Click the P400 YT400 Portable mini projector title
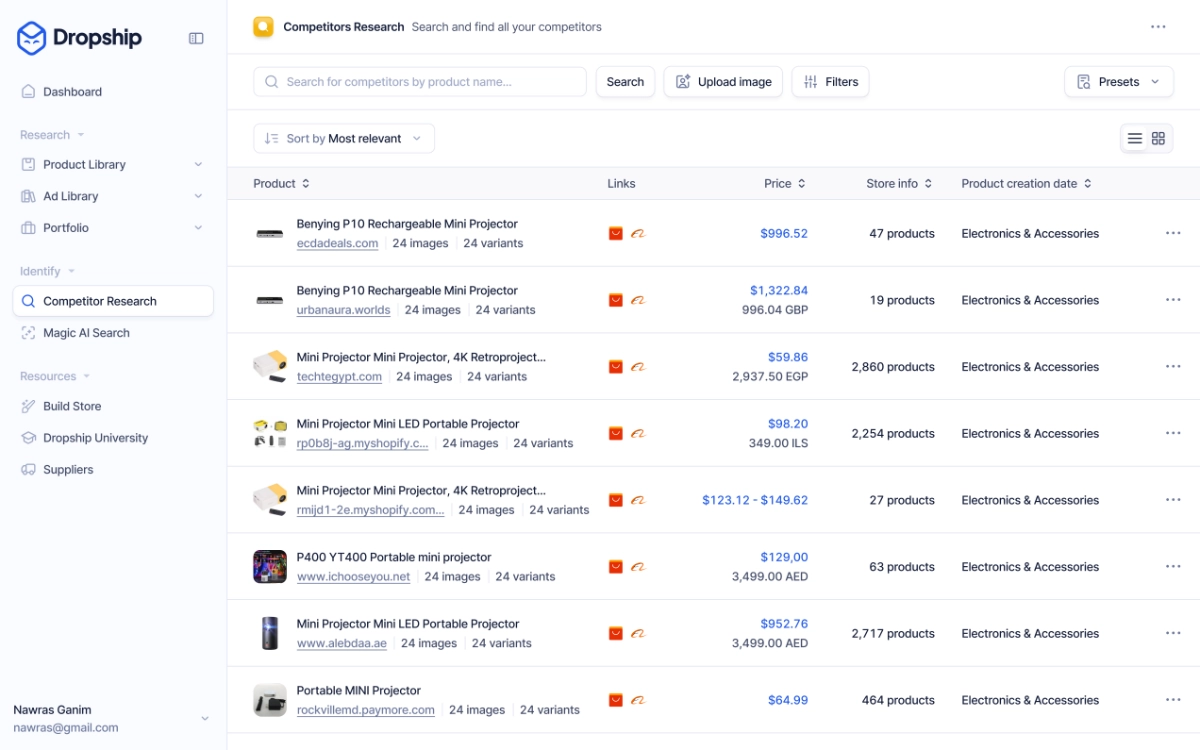The width and height of the screenshot is (1200, 750). [394, 557]
